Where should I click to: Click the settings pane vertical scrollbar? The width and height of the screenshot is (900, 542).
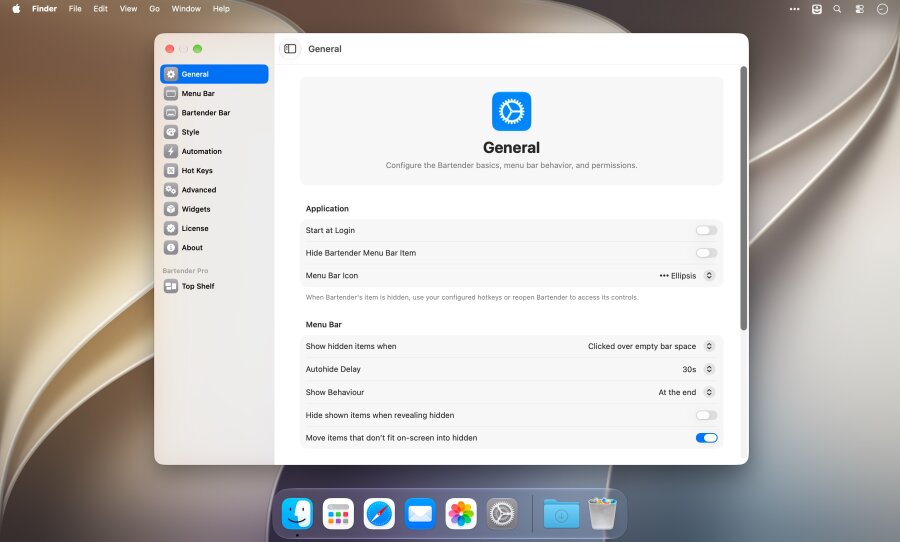(x=743, y=198)
